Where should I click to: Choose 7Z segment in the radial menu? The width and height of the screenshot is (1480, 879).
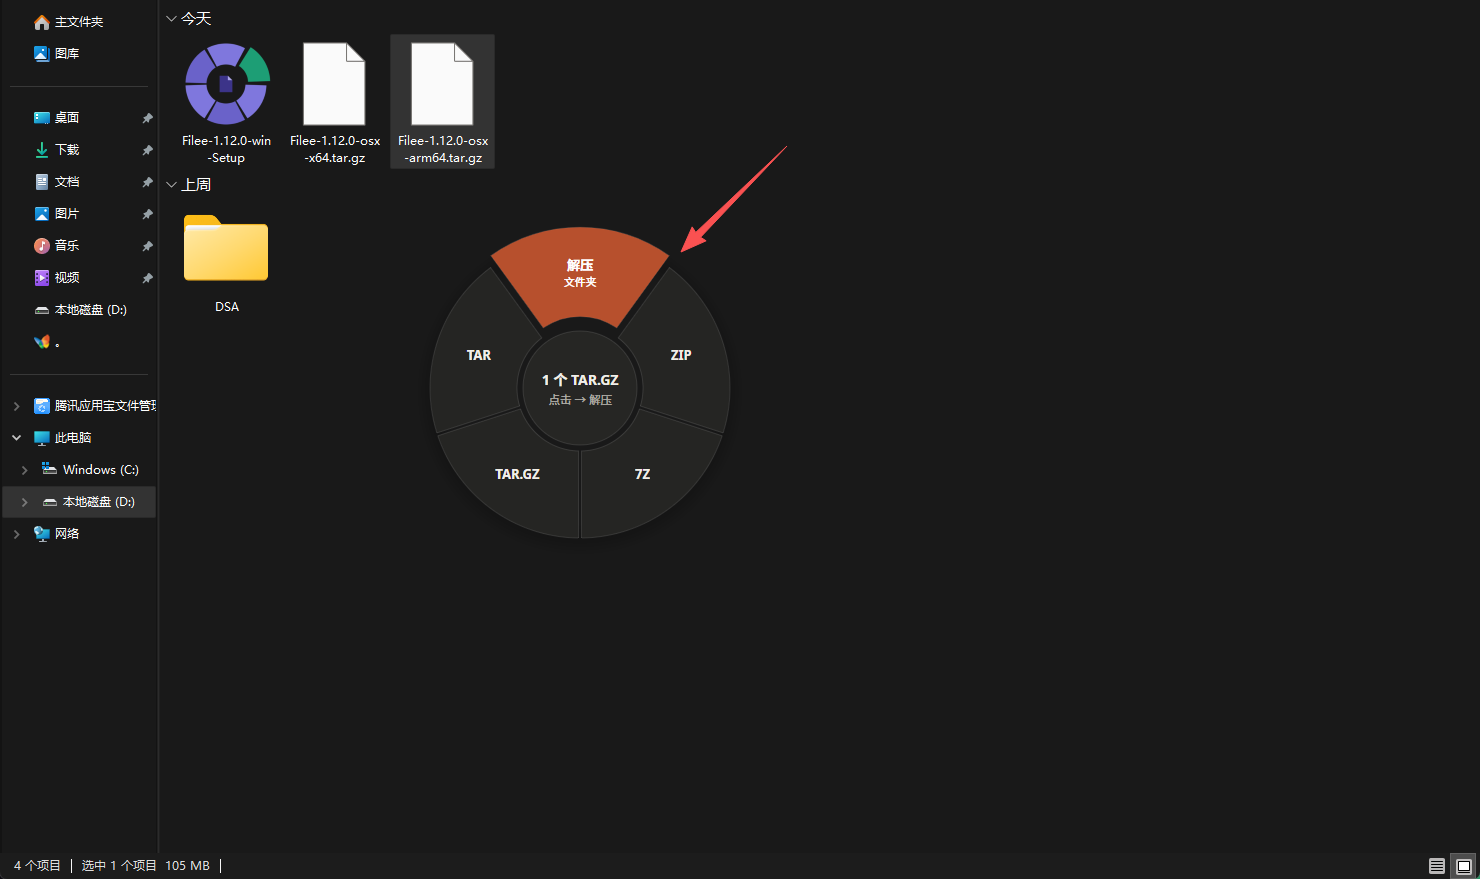point(643,474)
